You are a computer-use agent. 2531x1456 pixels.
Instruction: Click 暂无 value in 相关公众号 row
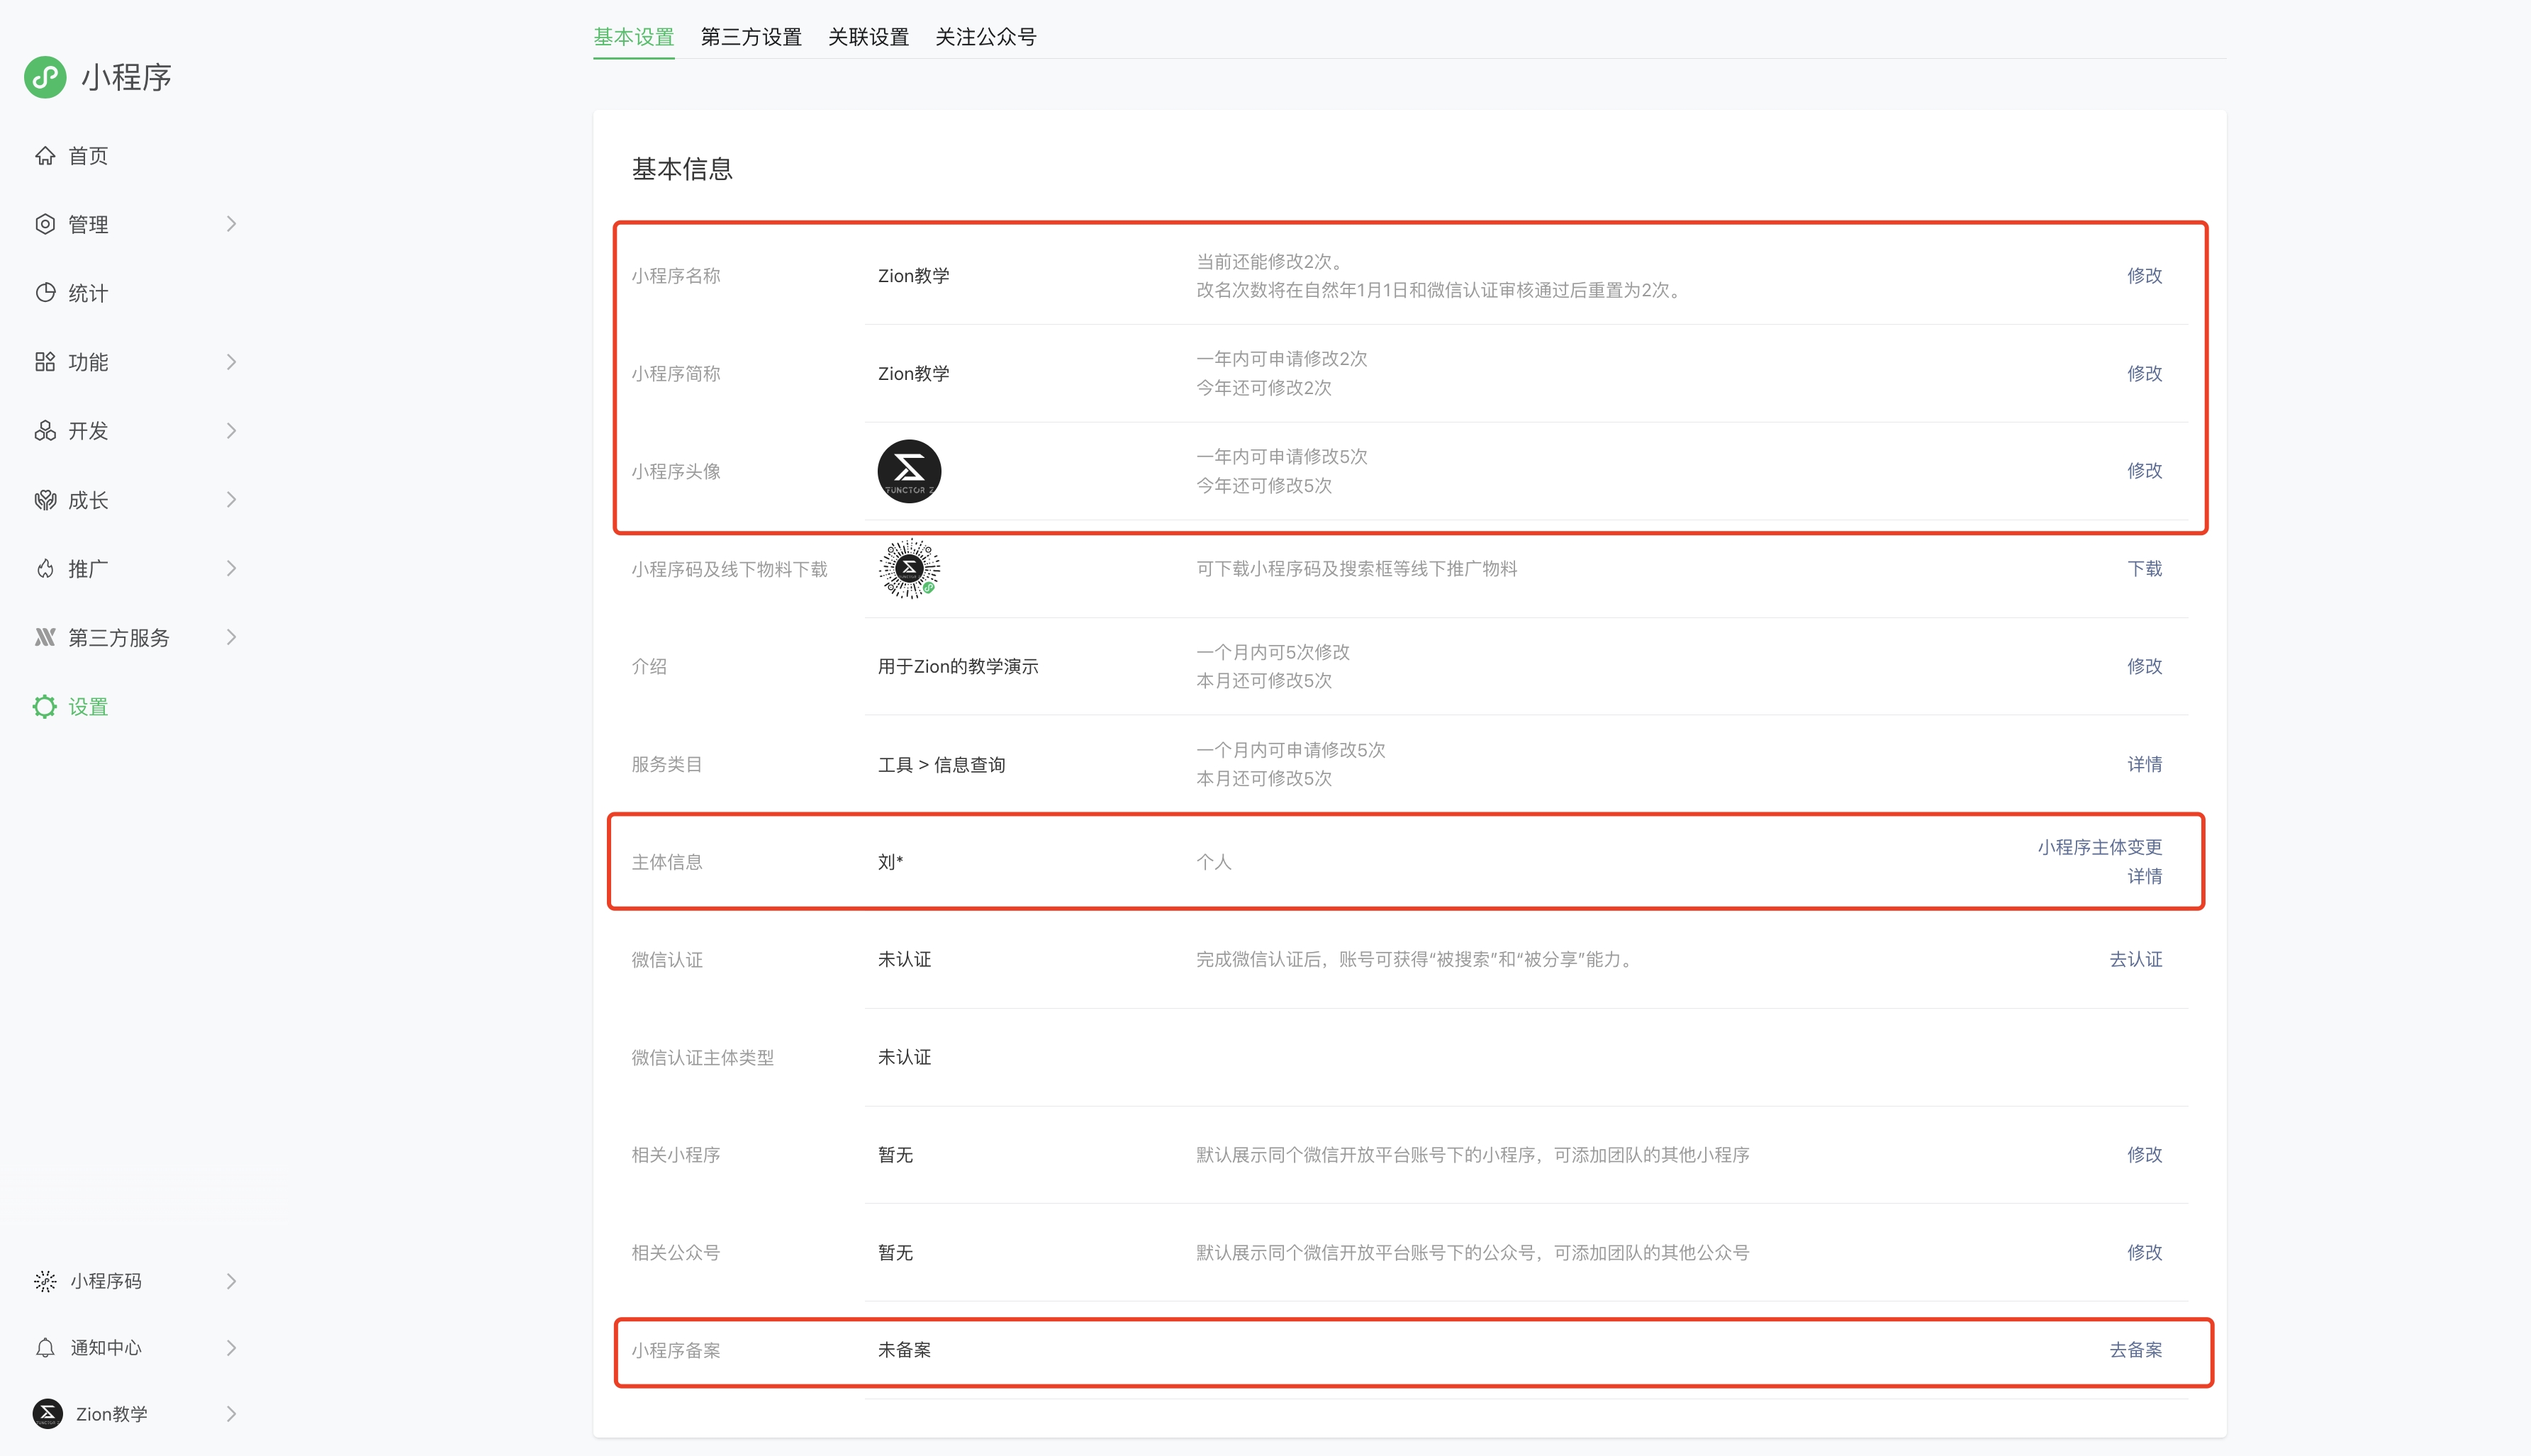pos(895,1253)
